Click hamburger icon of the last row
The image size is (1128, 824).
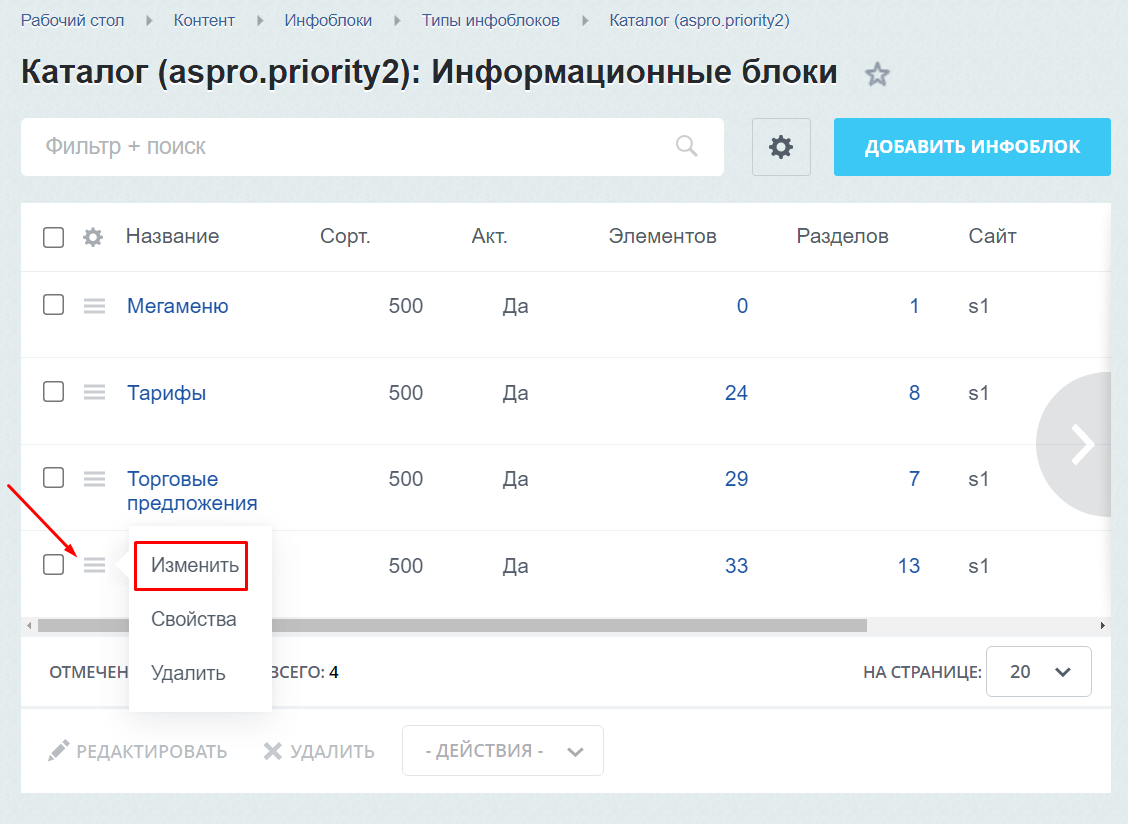[94, 565]
